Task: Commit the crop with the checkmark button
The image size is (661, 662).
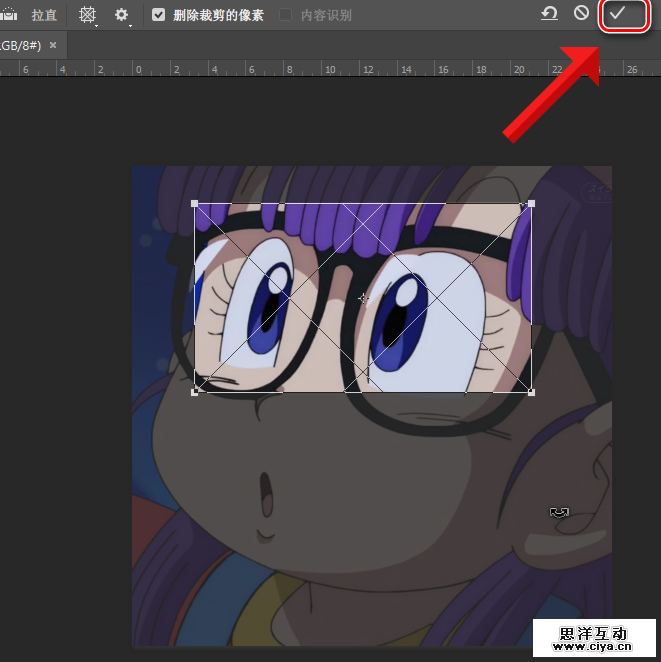Action: click(x=618, y=14)
